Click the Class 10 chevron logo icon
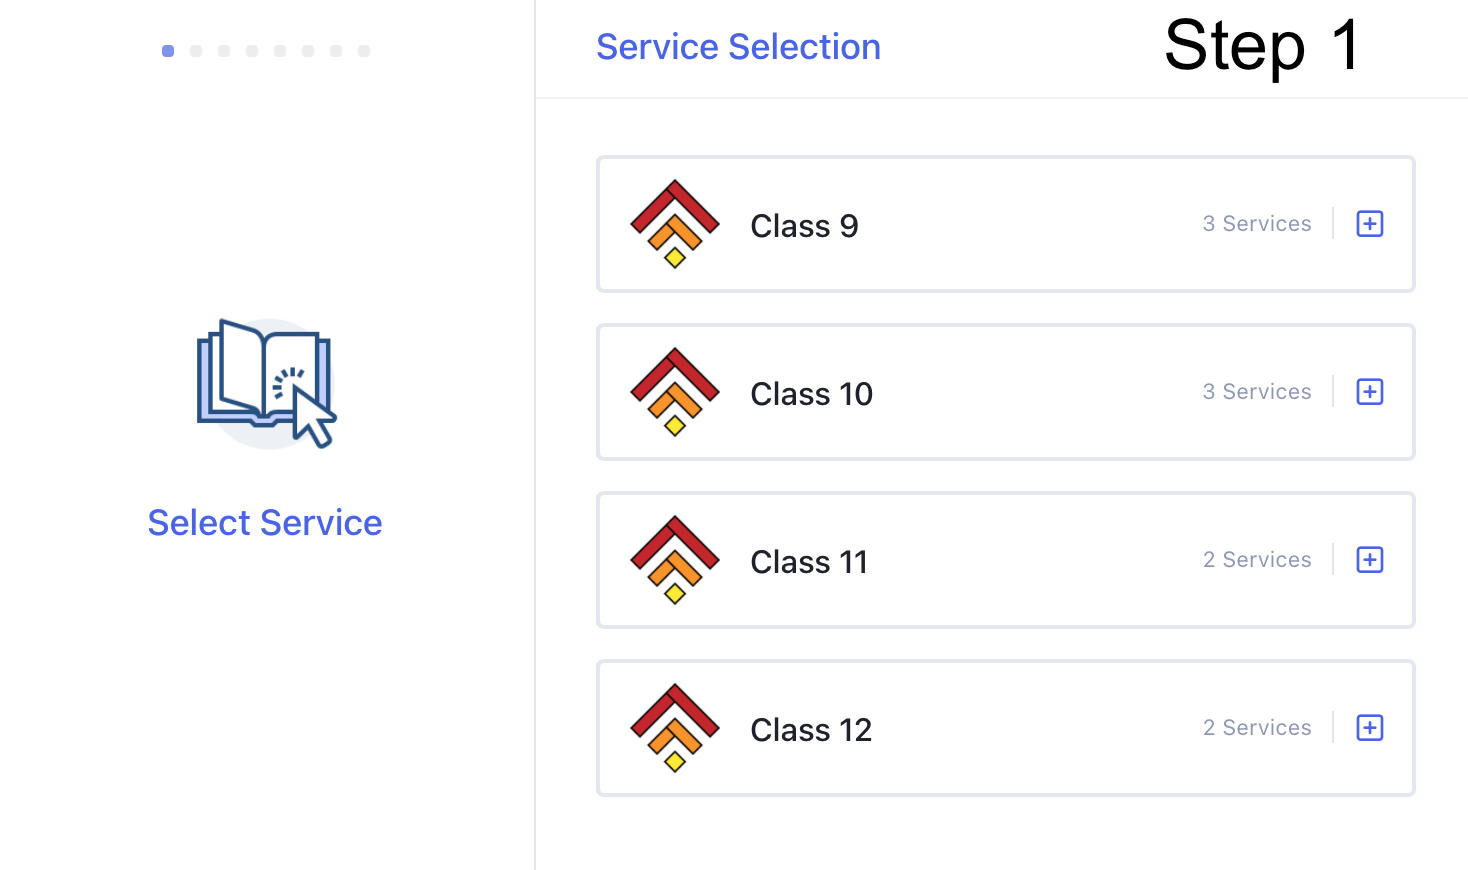The width and height of the screenshot is (1468, 870). click(675, 392)
